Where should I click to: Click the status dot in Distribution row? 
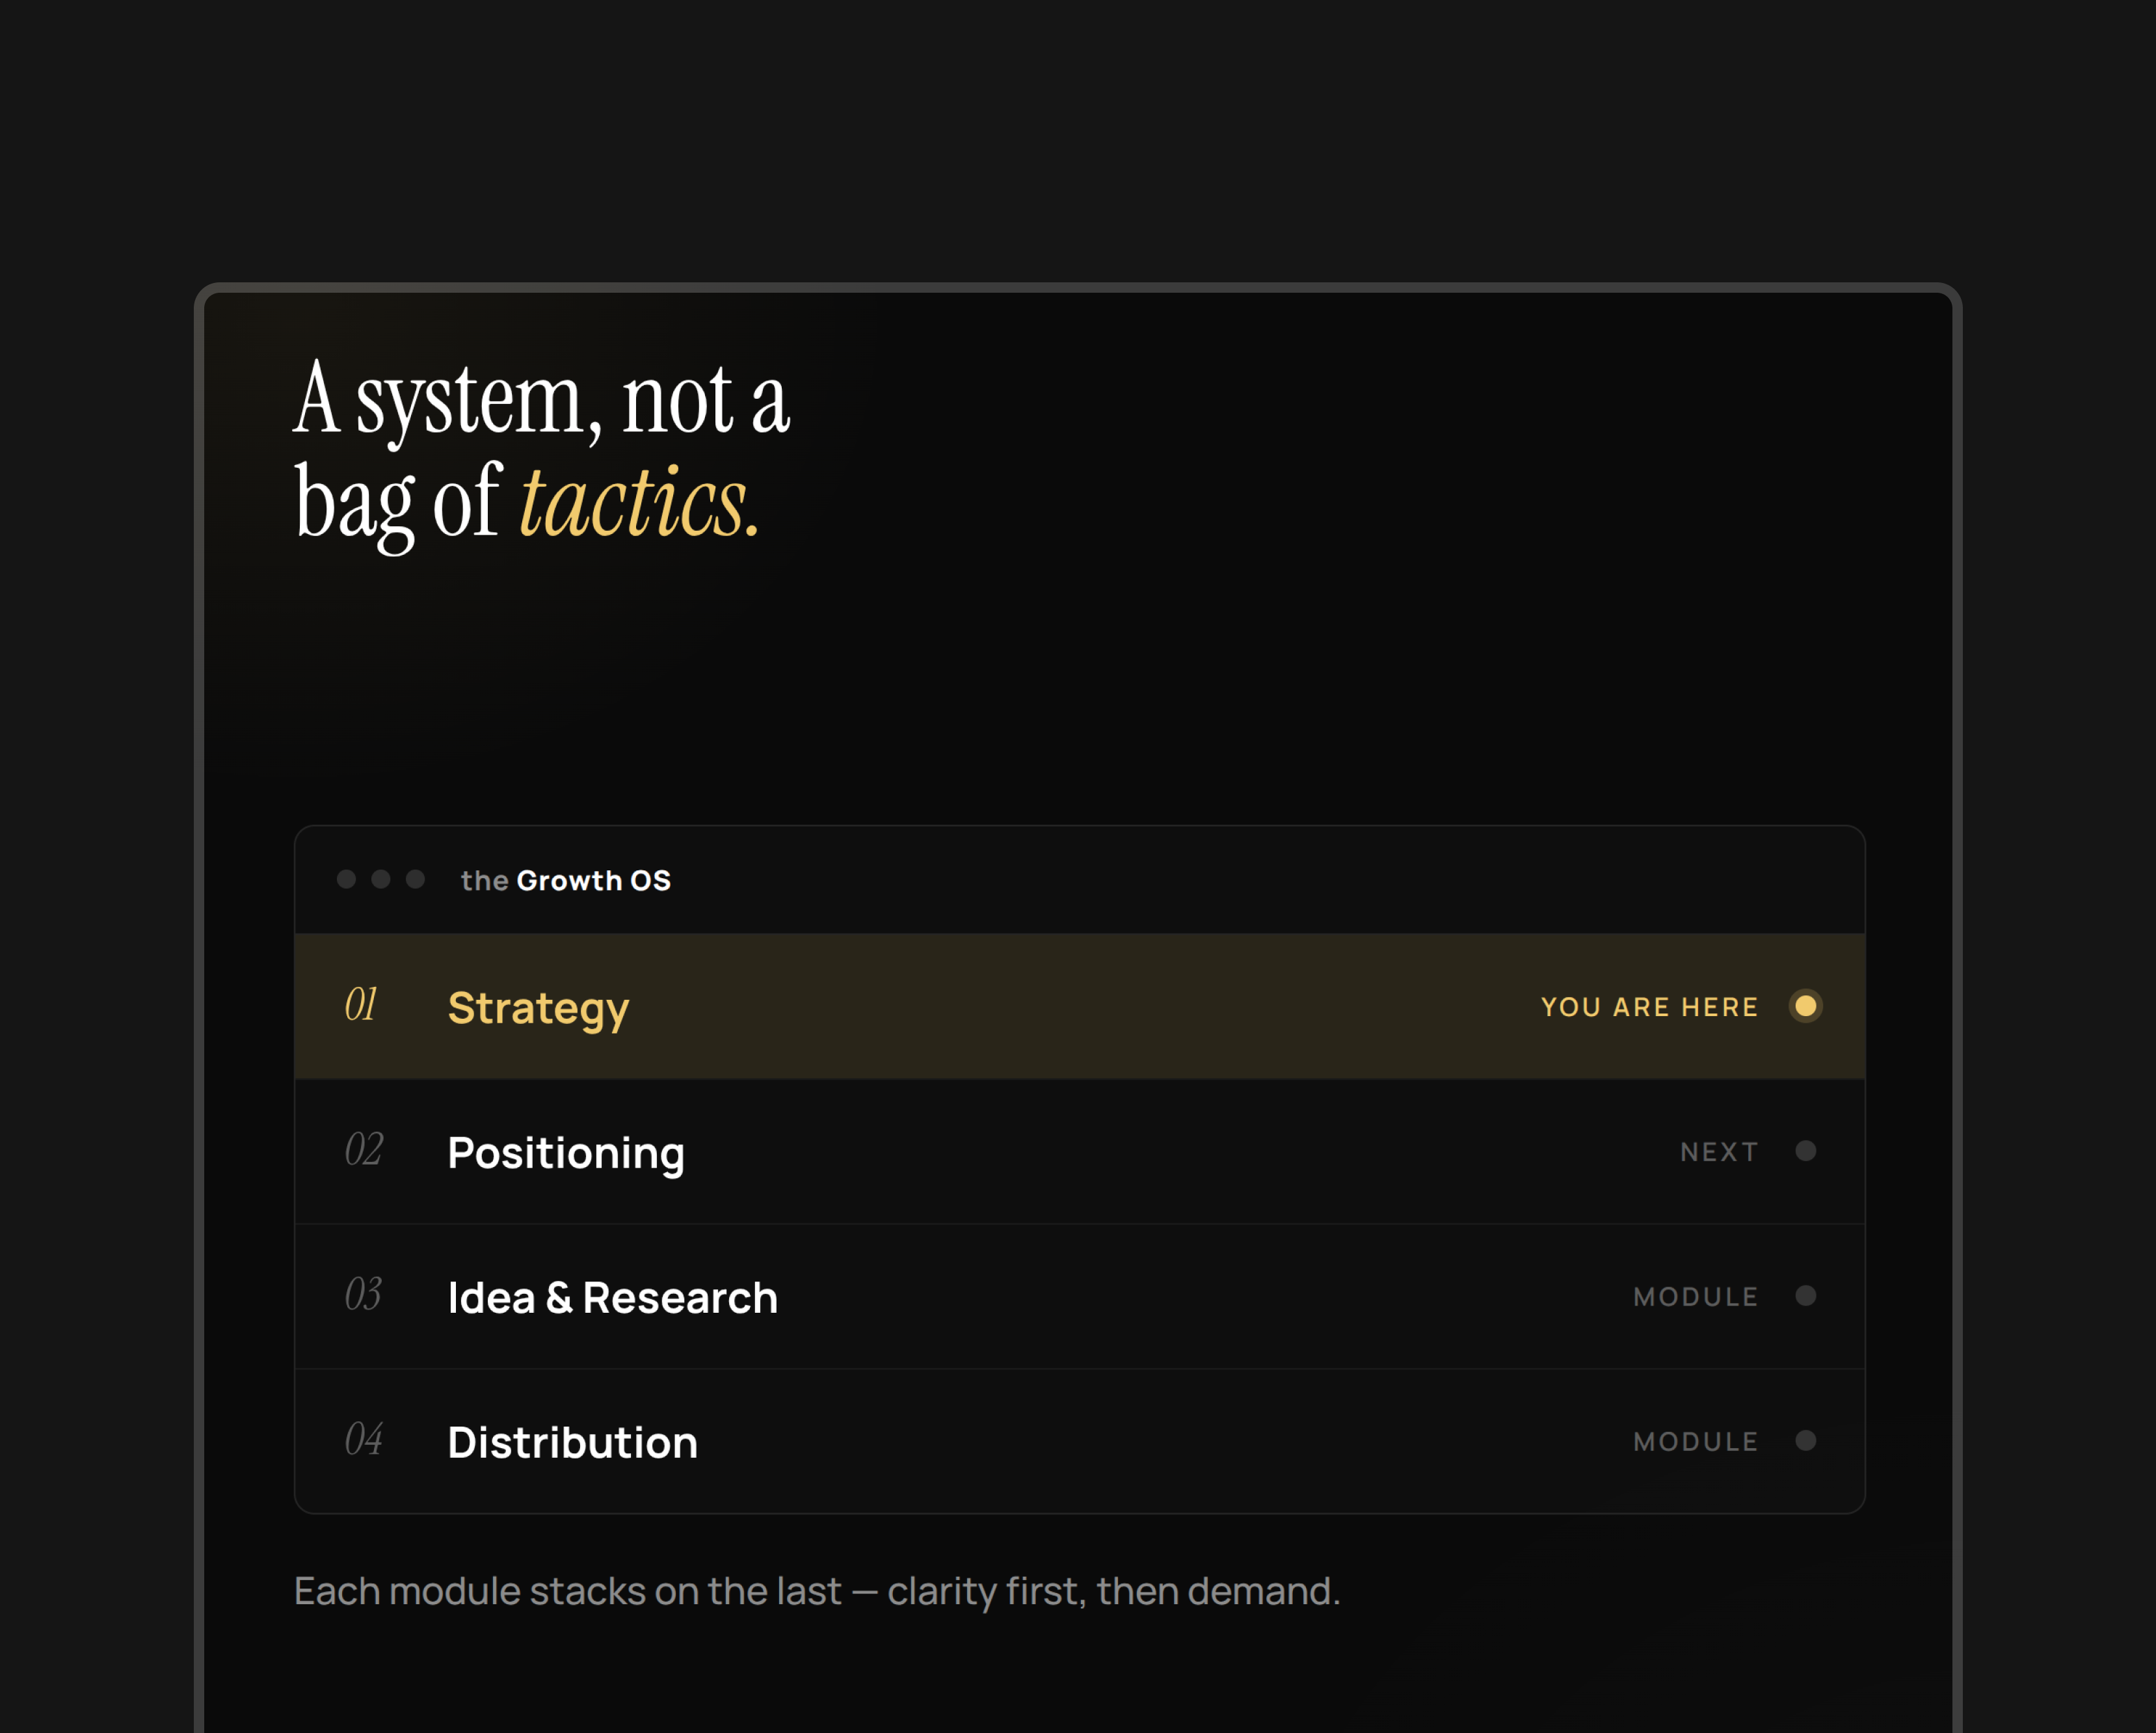(1805, 1441)
